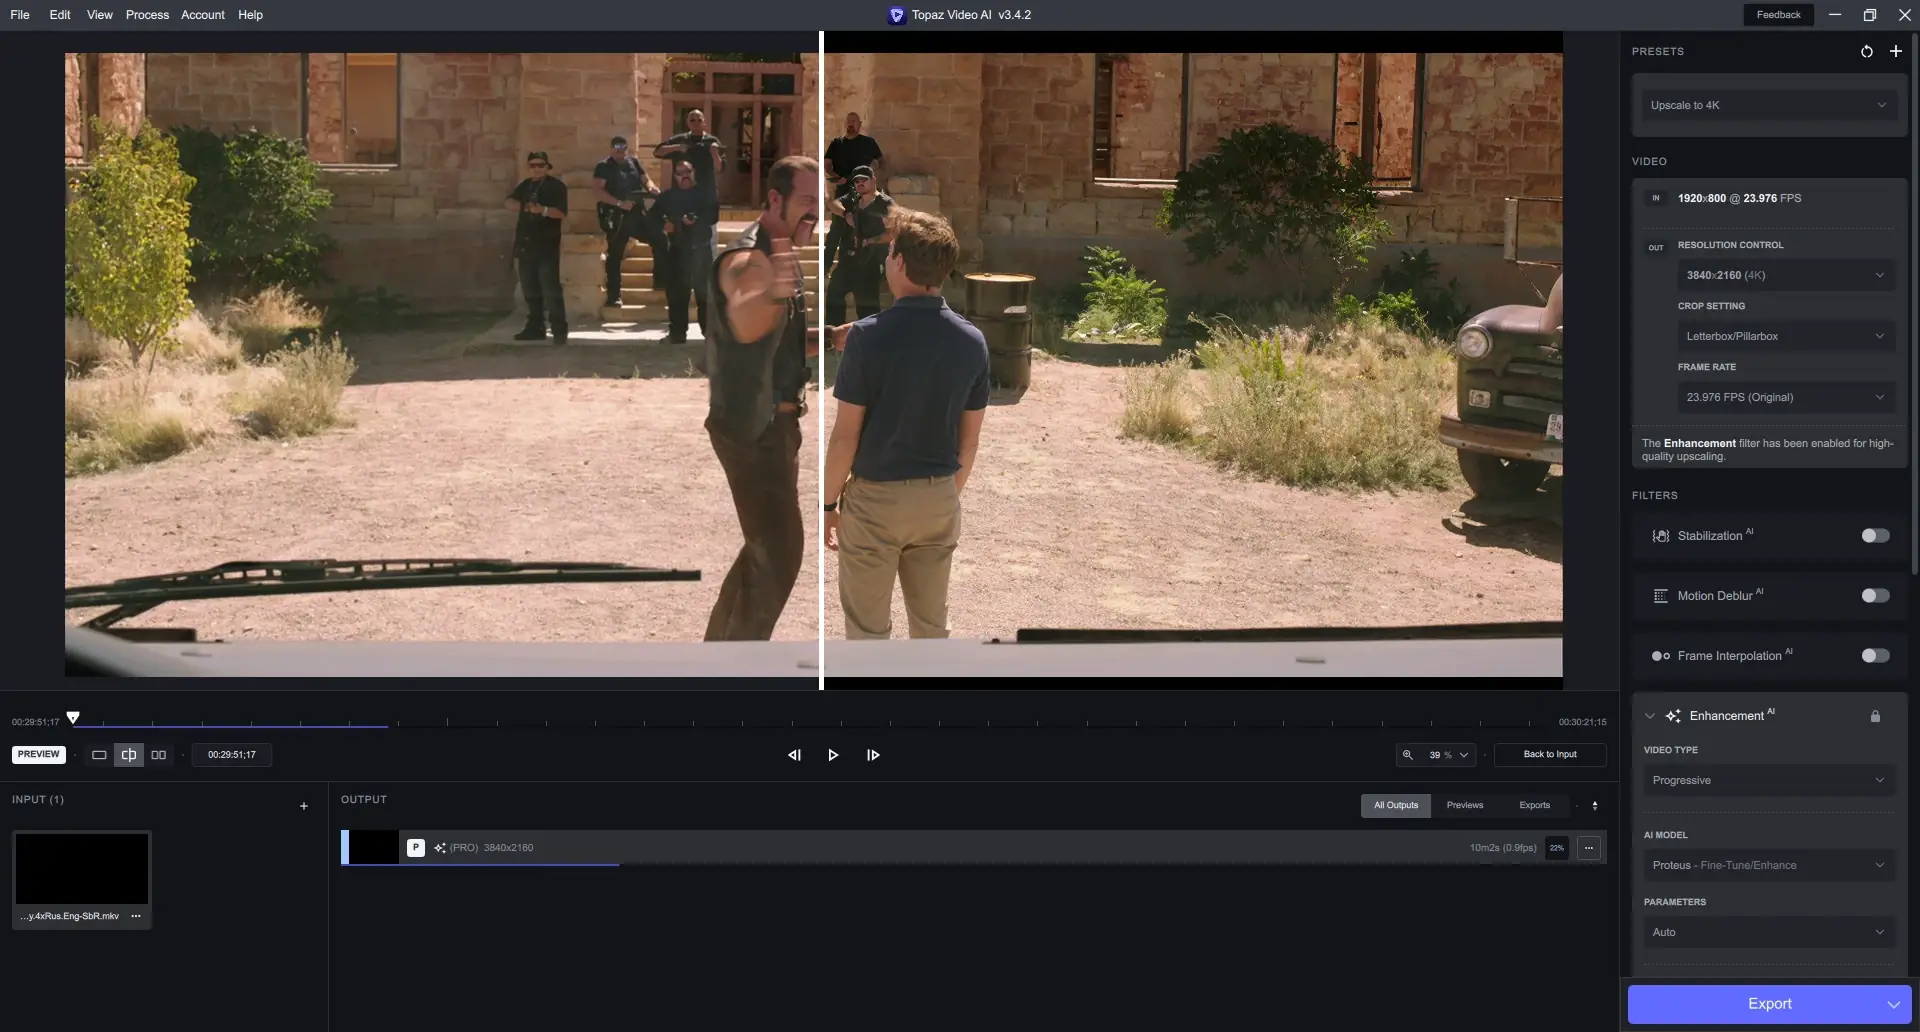
Task: Click the PREVIEW button
Action: point(39,755)
